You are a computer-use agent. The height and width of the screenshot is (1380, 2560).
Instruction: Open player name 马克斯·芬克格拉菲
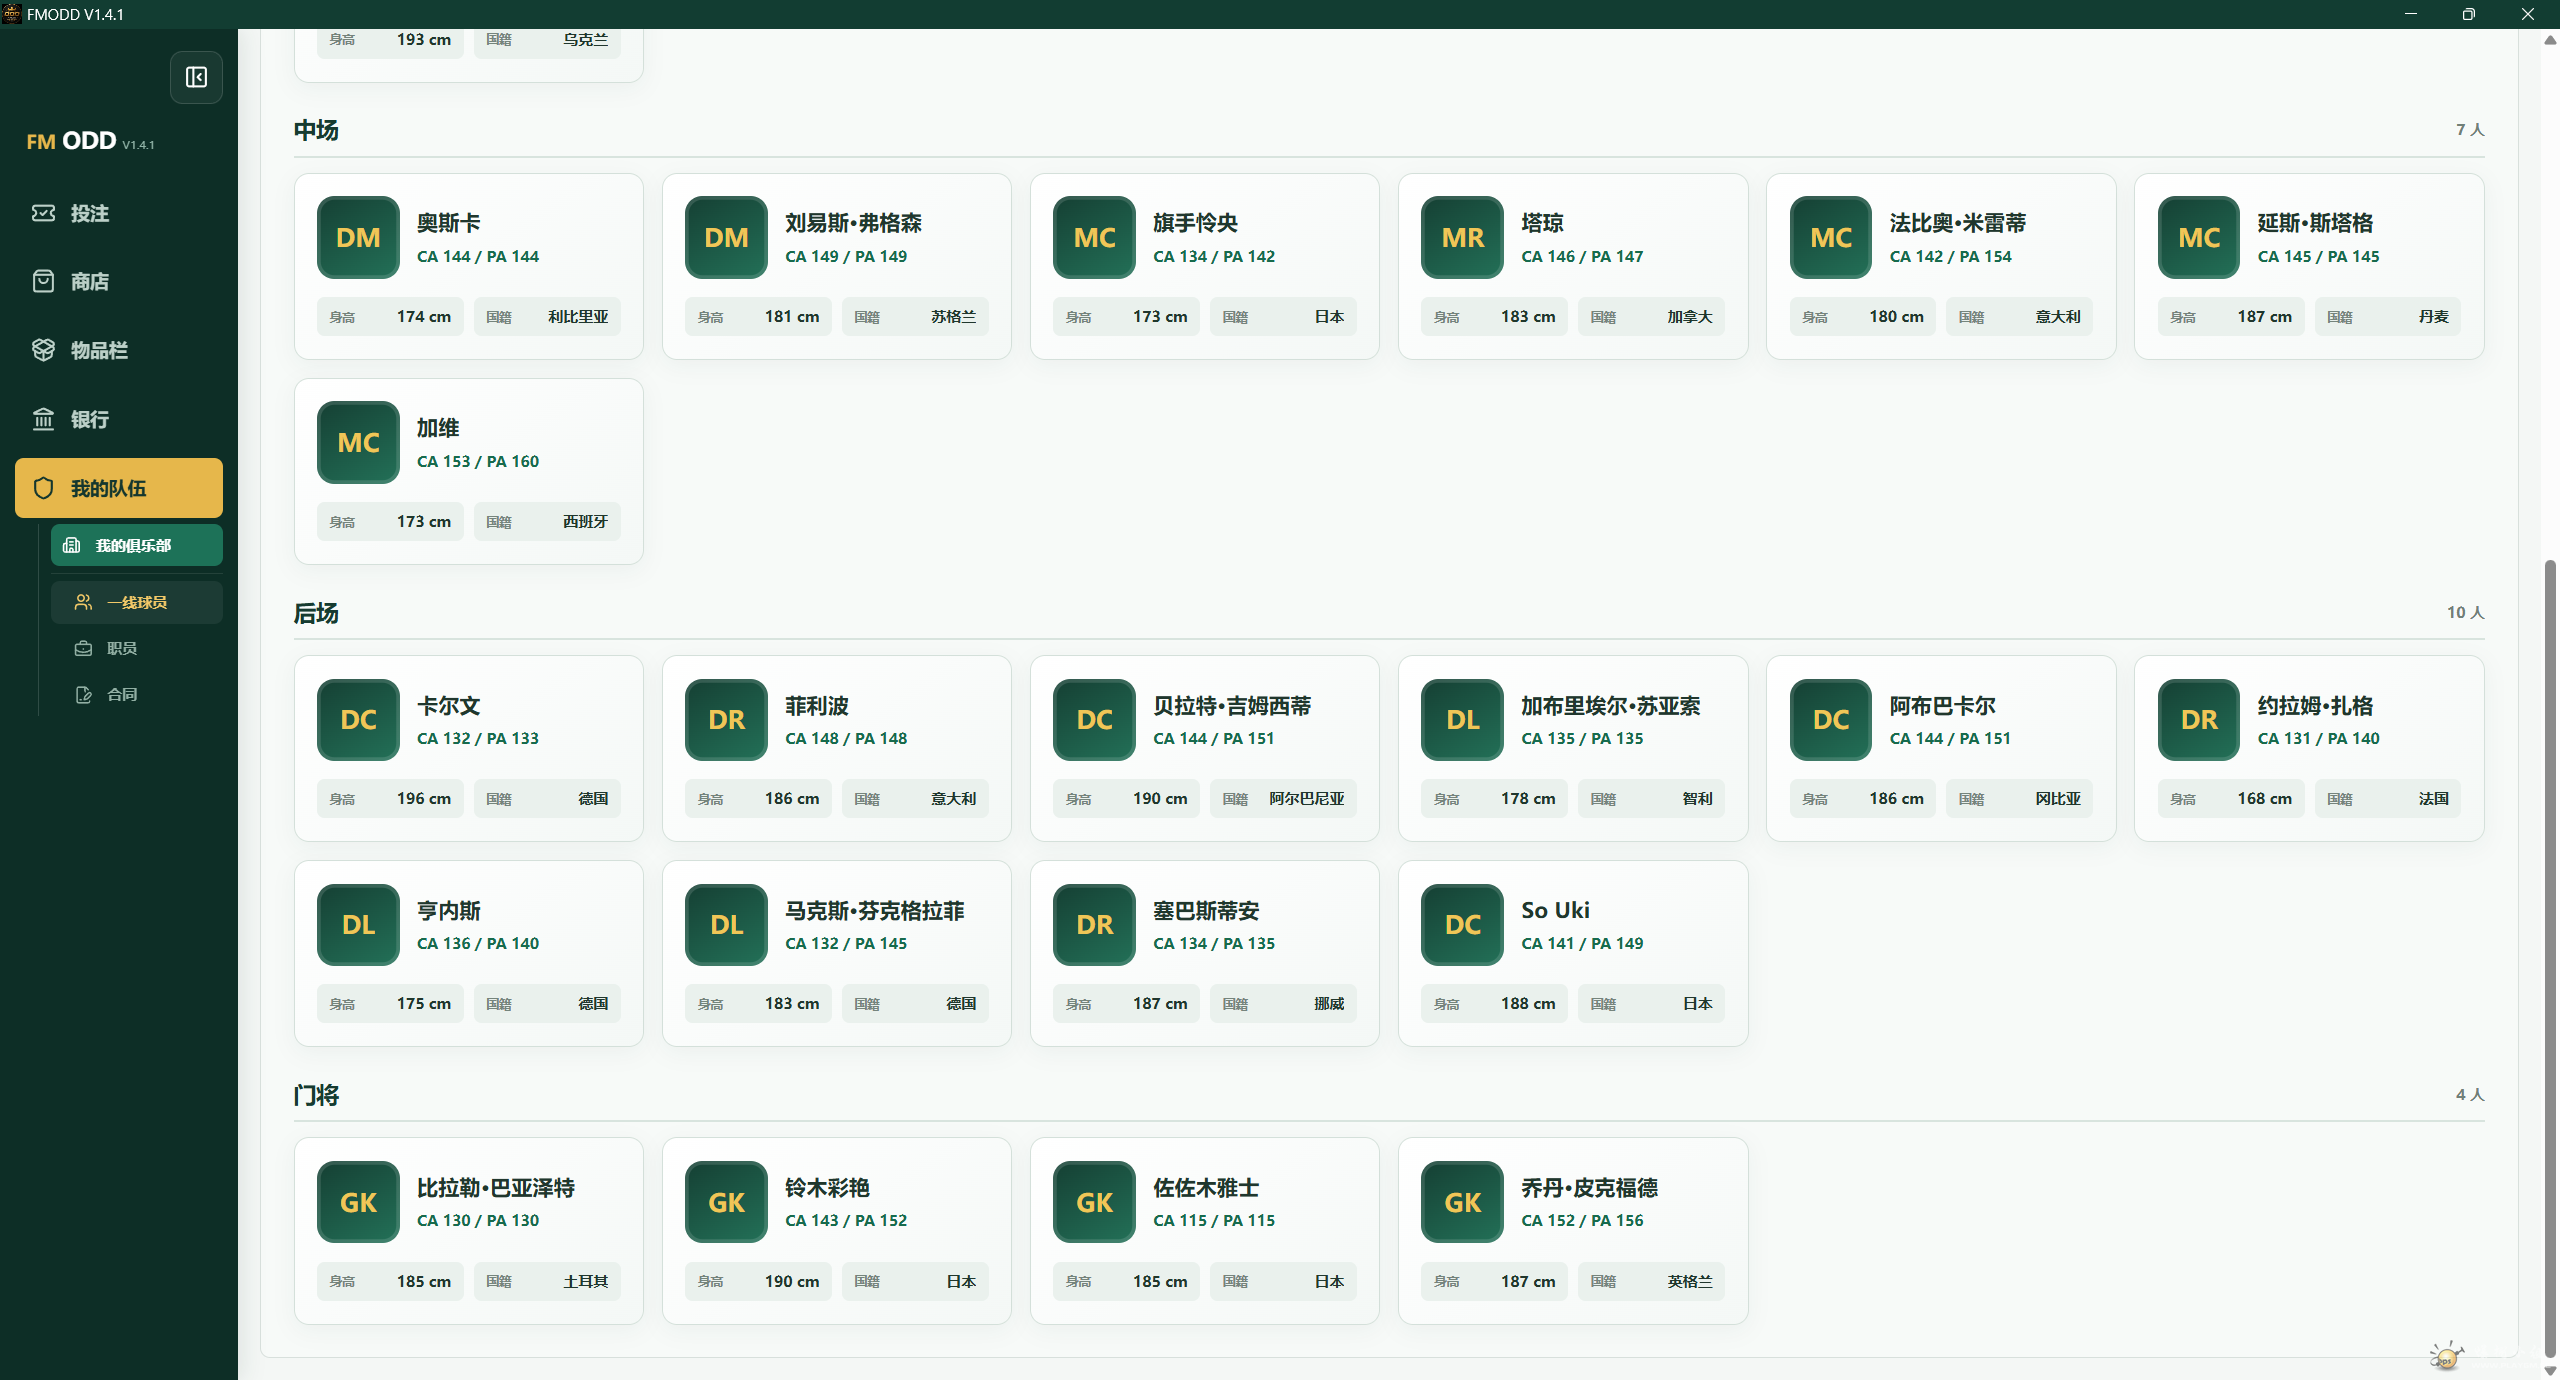[875, 911]
